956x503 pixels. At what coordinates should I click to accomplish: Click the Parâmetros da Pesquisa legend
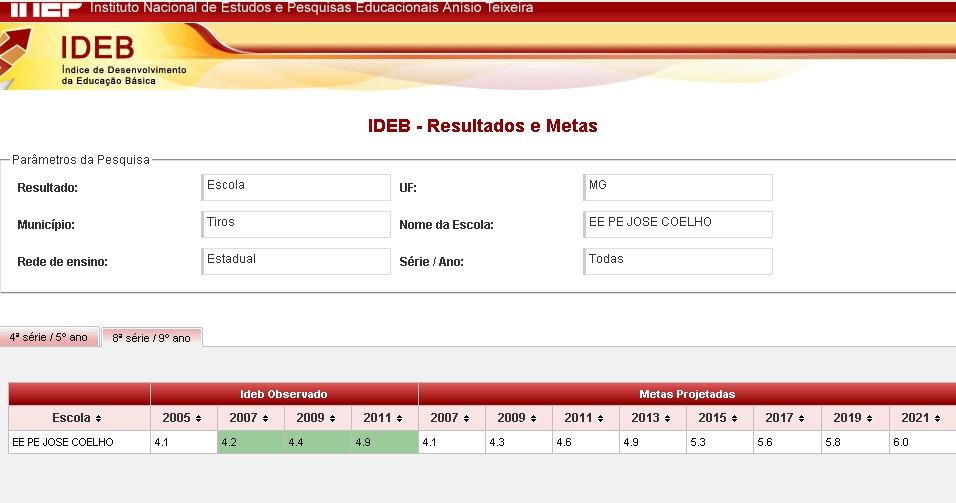coord(80,160)
